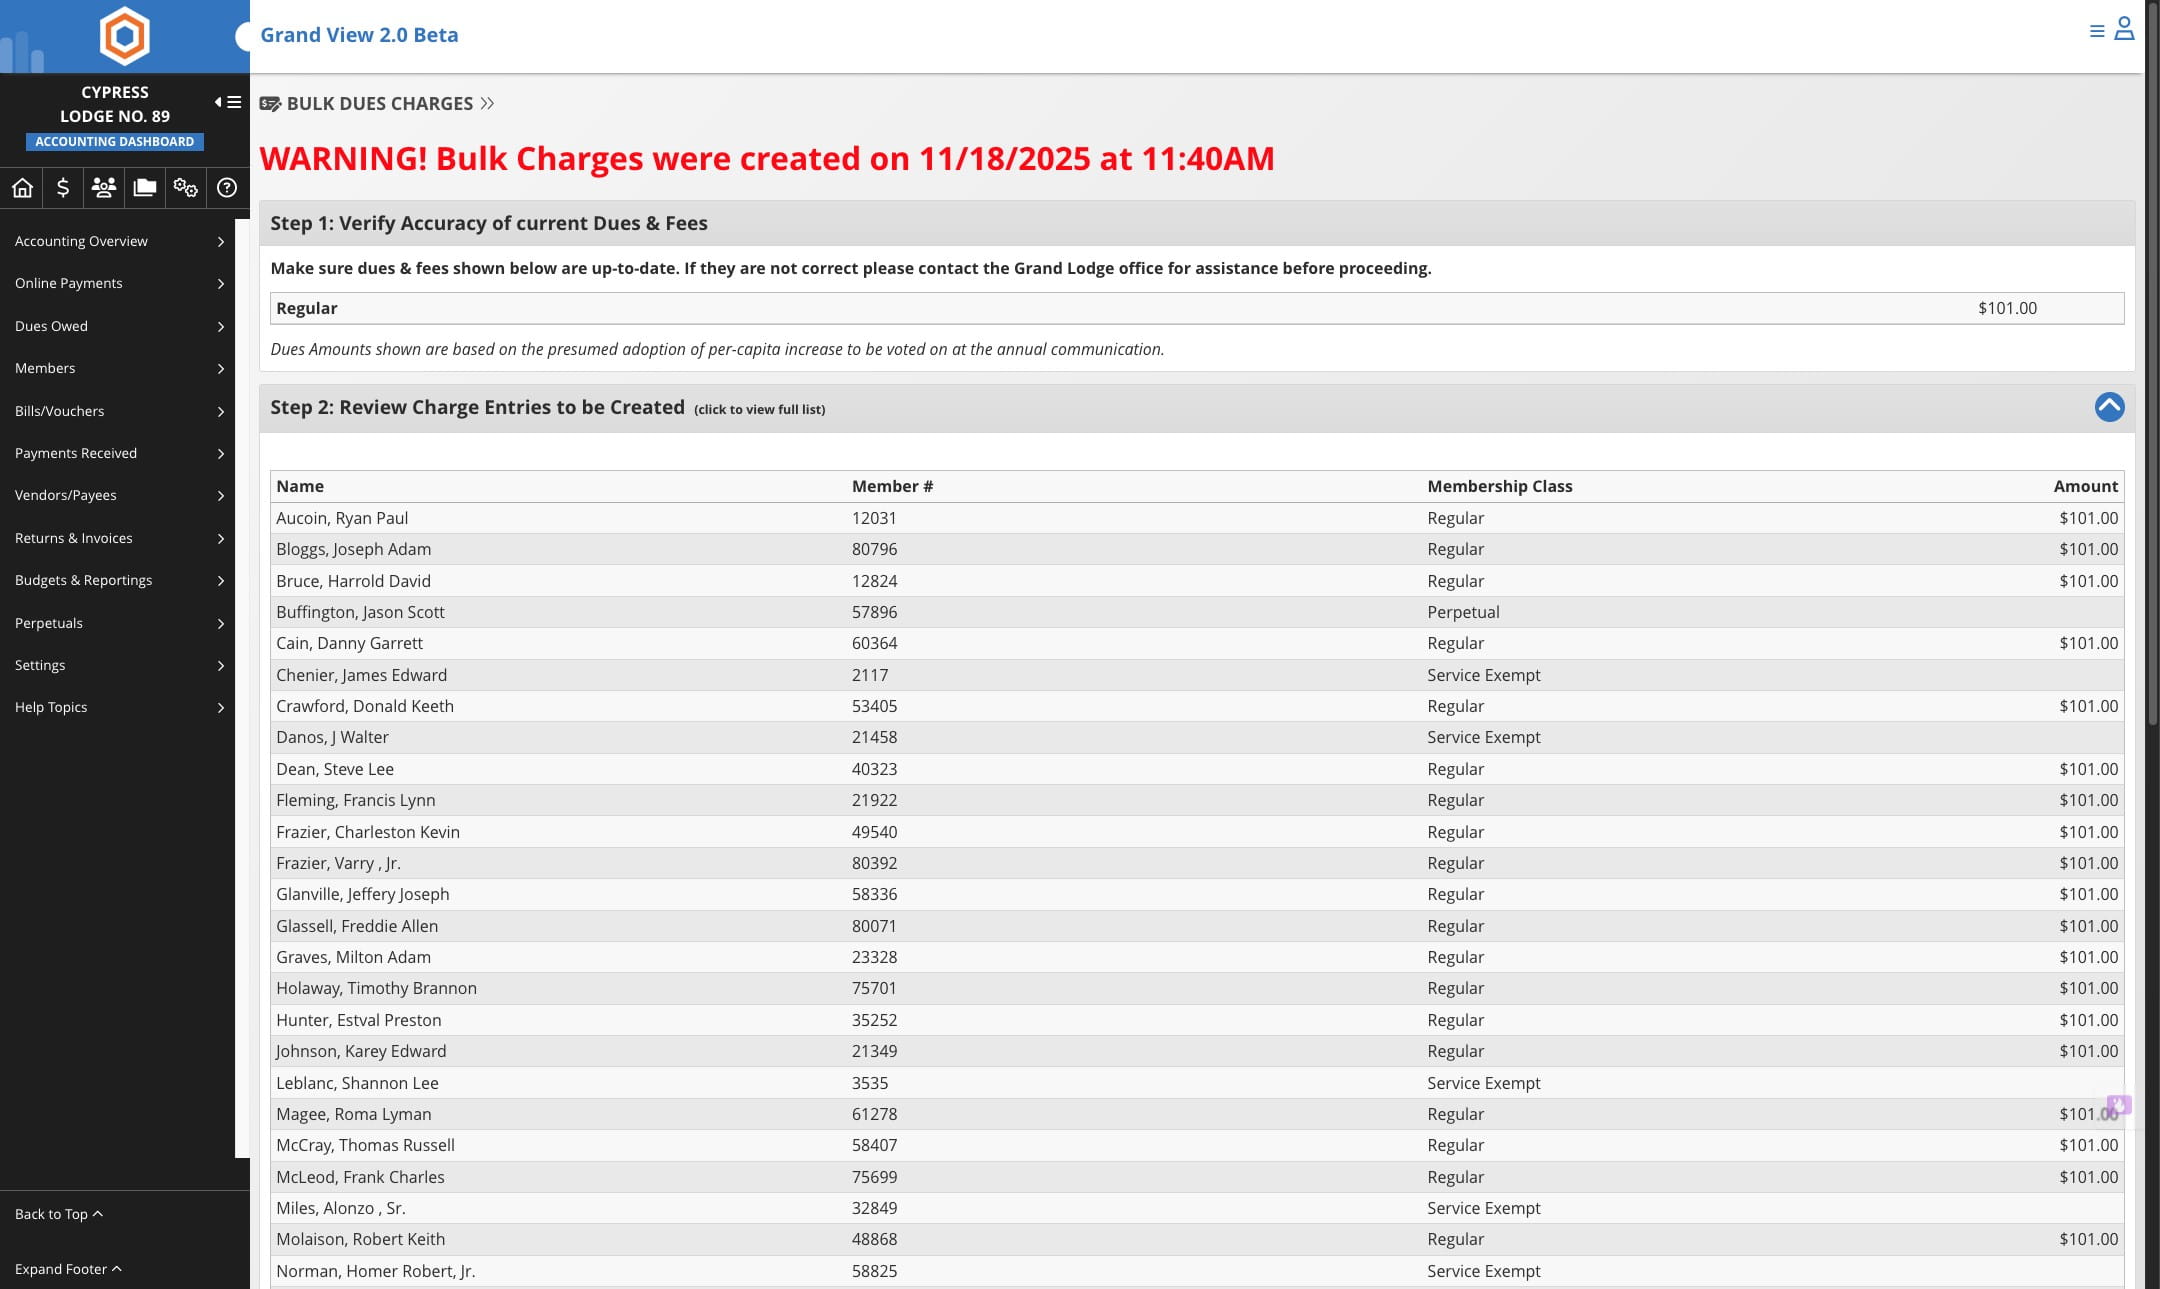2160x1289 pixels.
Task: Click the Accounting Dashboard badge
Action: (x=115, y=142)
